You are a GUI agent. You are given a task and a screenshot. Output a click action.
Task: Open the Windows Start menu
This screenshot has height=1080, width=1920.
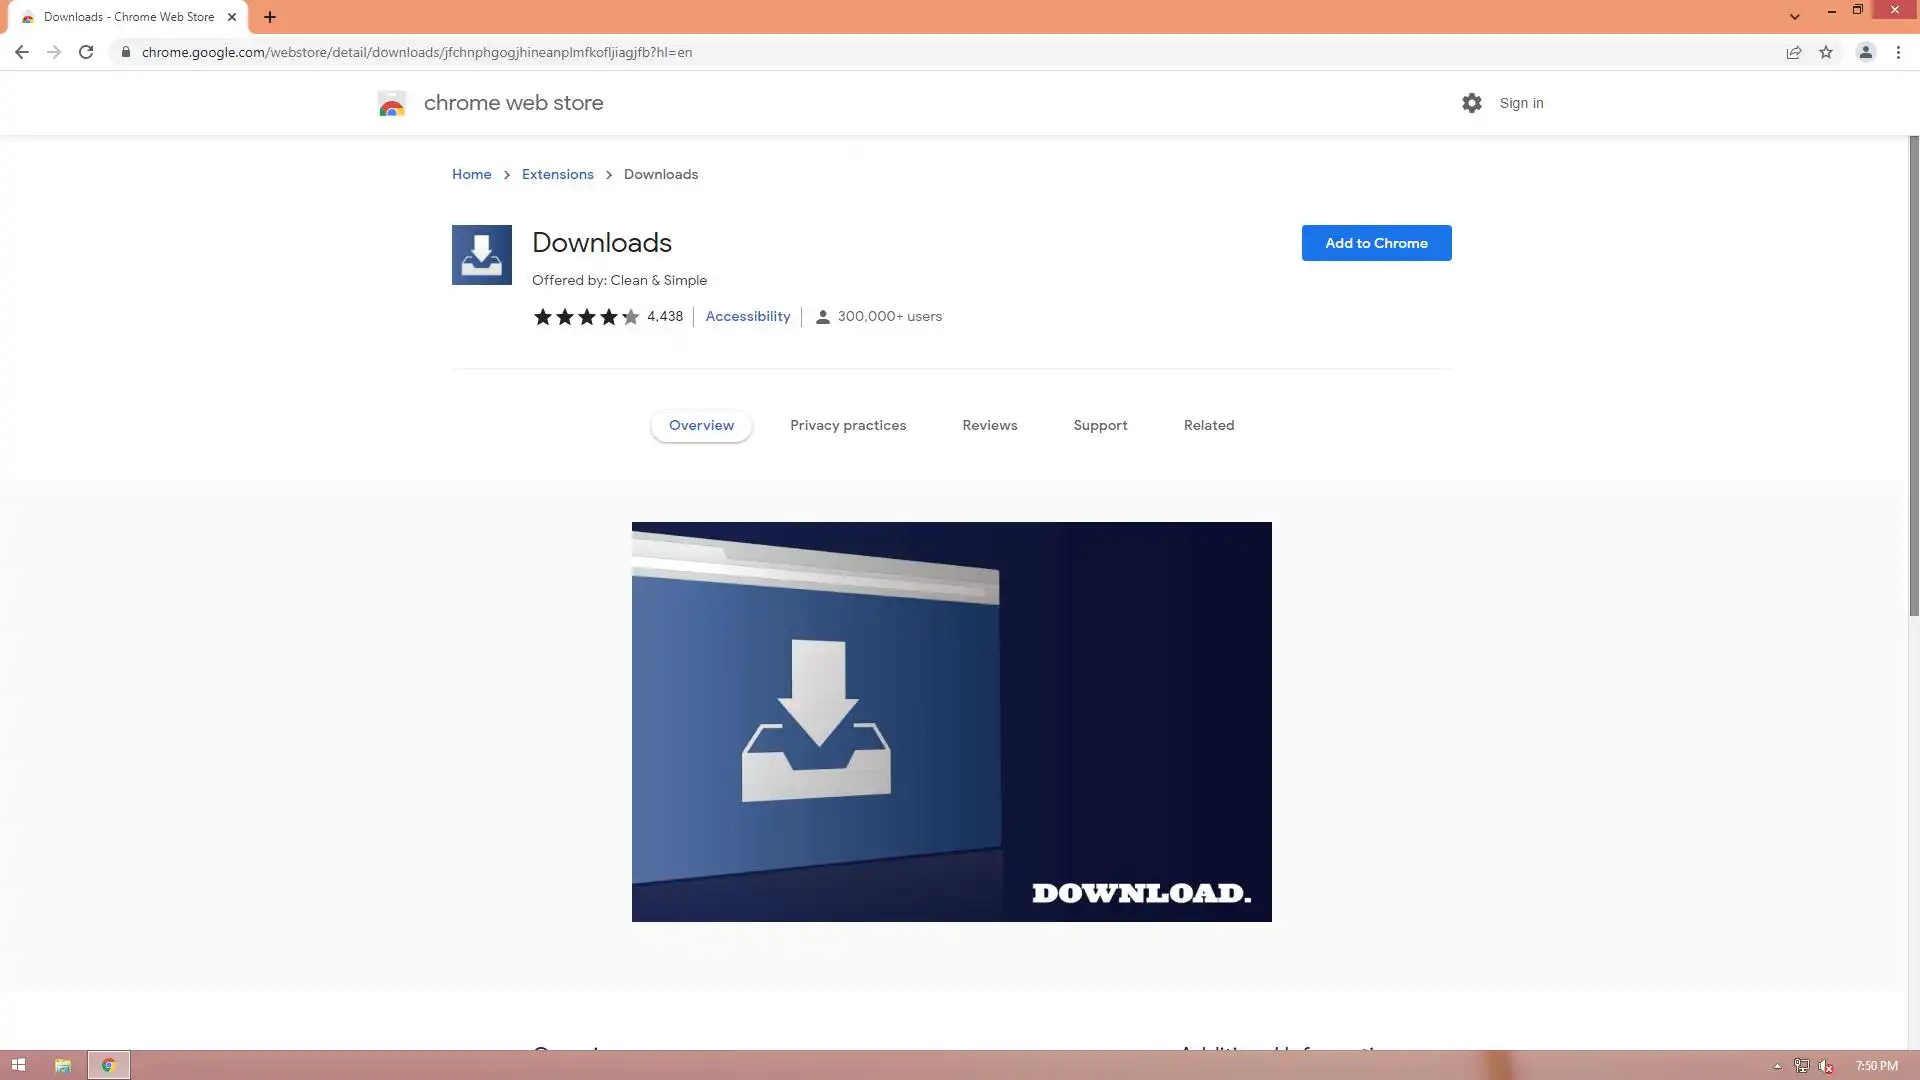[18, 1065]
